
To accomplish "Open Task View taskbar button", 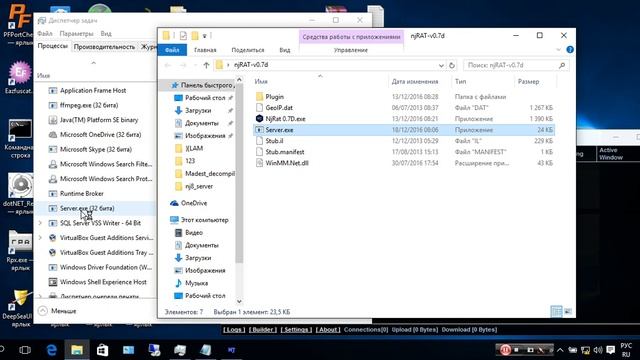I will pyautogui.click(x=25, y=350).
